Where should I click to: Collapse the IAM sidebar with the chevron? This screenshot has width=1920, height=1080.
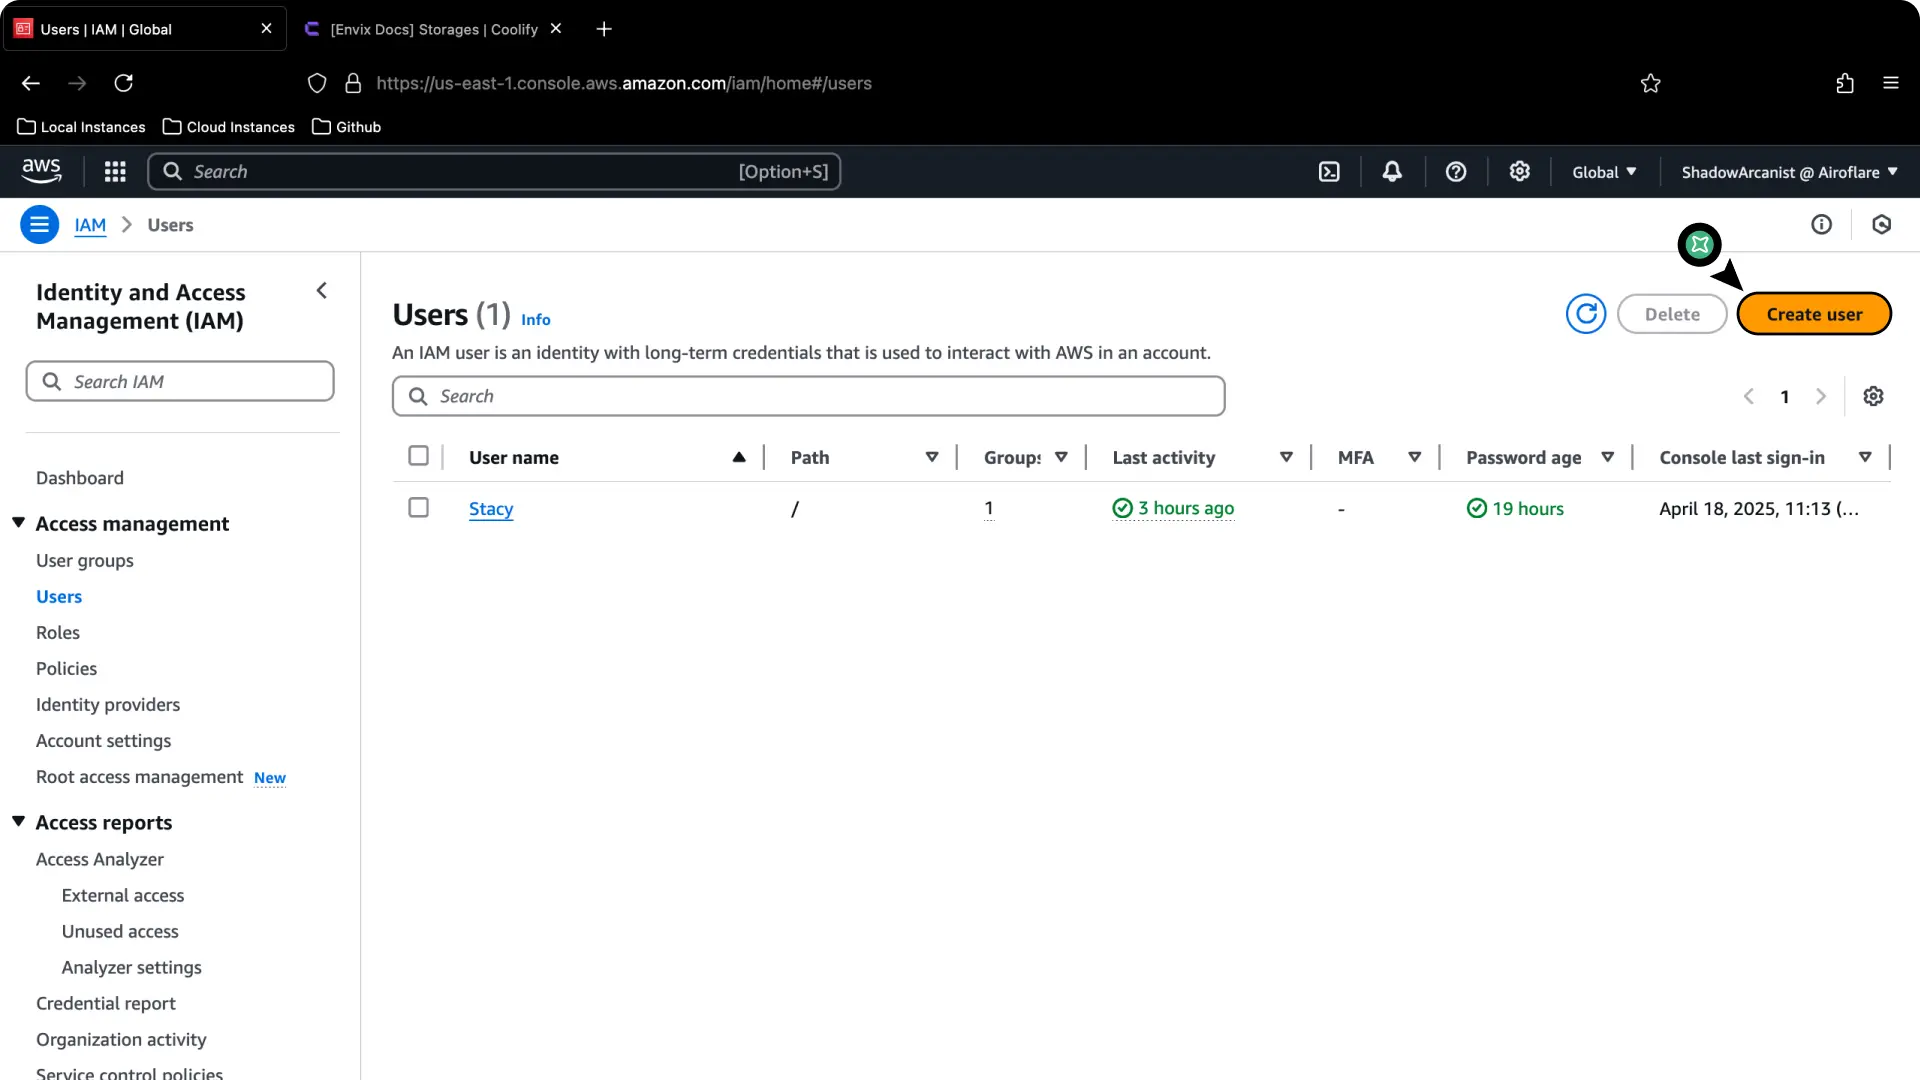tap(321, 290)
